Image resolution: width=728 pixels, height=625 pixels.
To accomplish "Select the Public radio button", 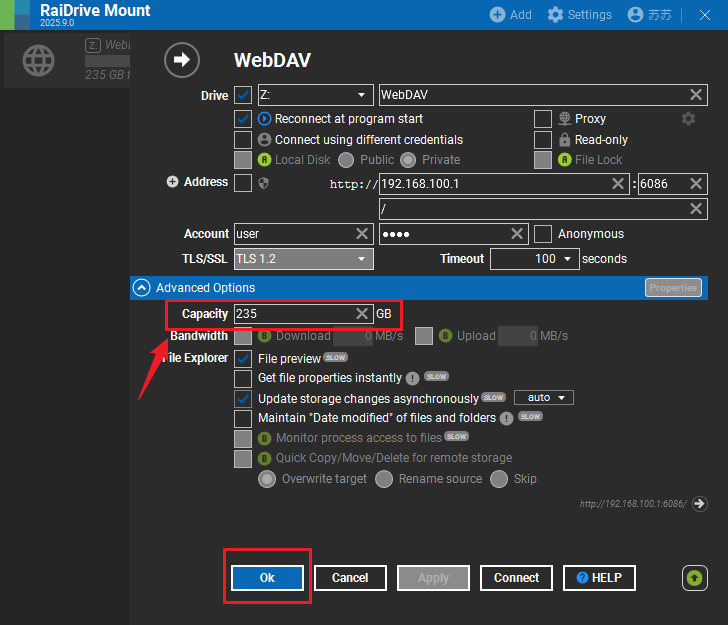I will 346,160.
